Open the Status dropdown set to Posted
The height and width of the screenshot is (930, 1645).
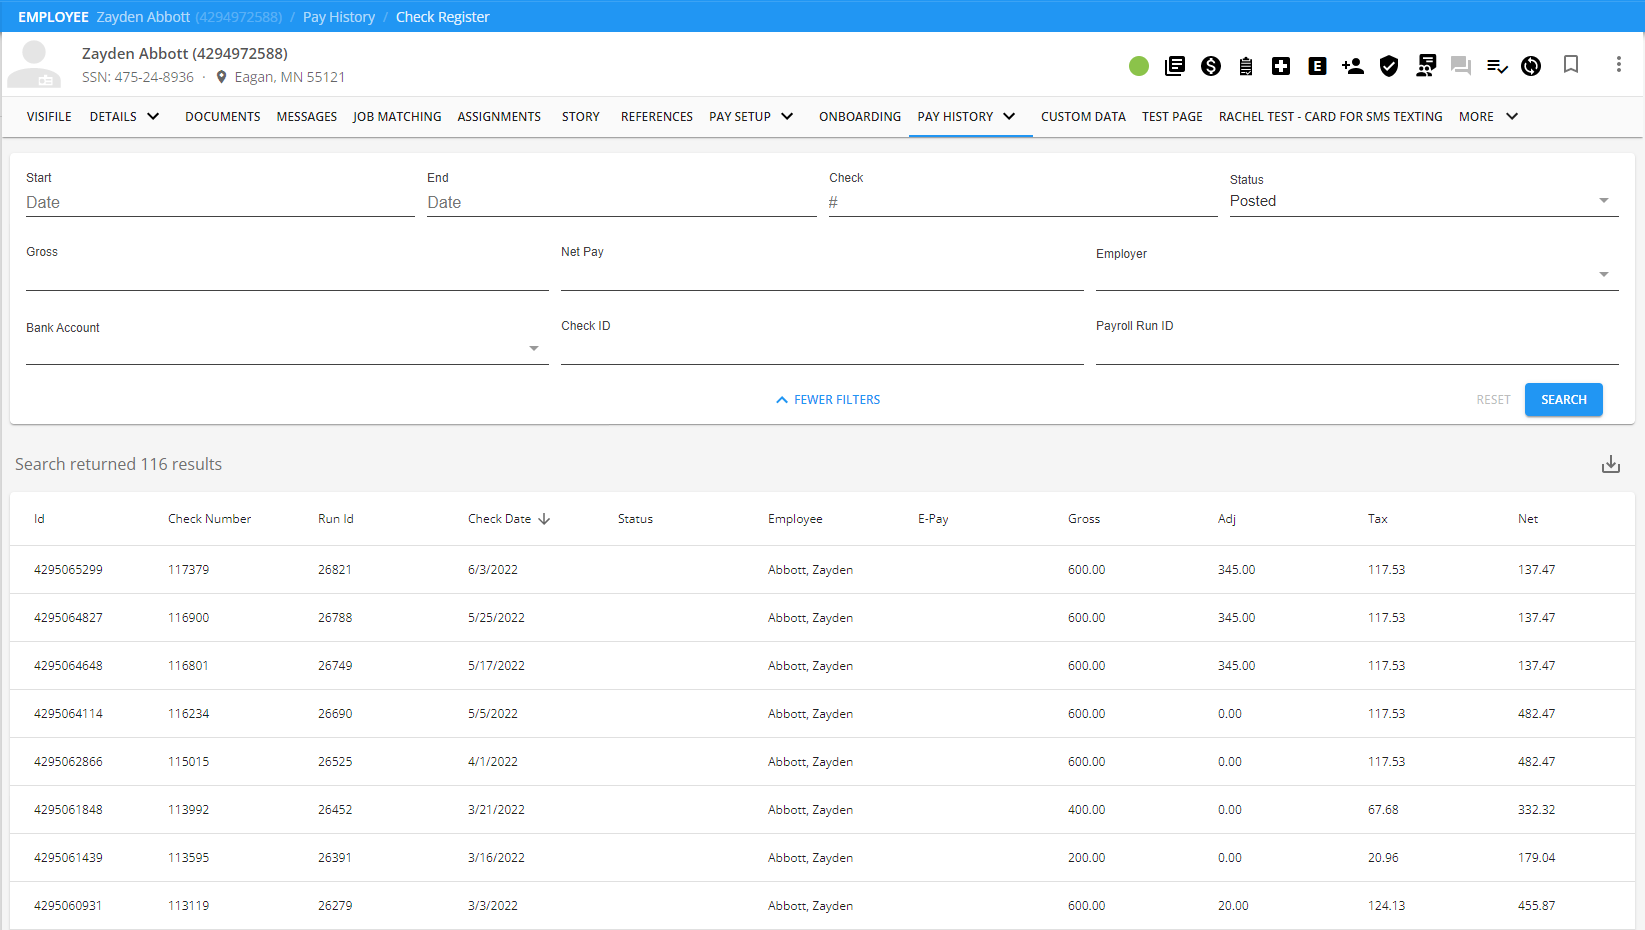tap(1423, 201)
